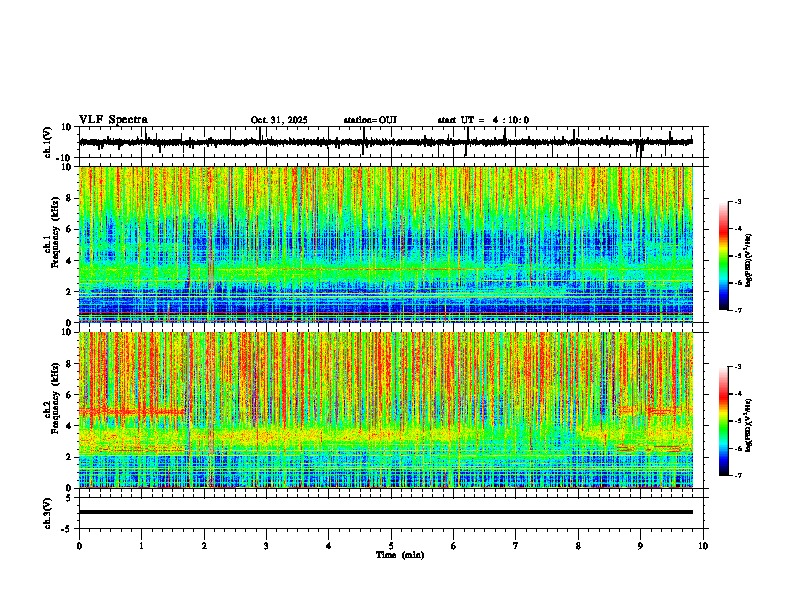Click the "station=OUI" label
This screenshot has width=792, height=612.
(370, 120)
